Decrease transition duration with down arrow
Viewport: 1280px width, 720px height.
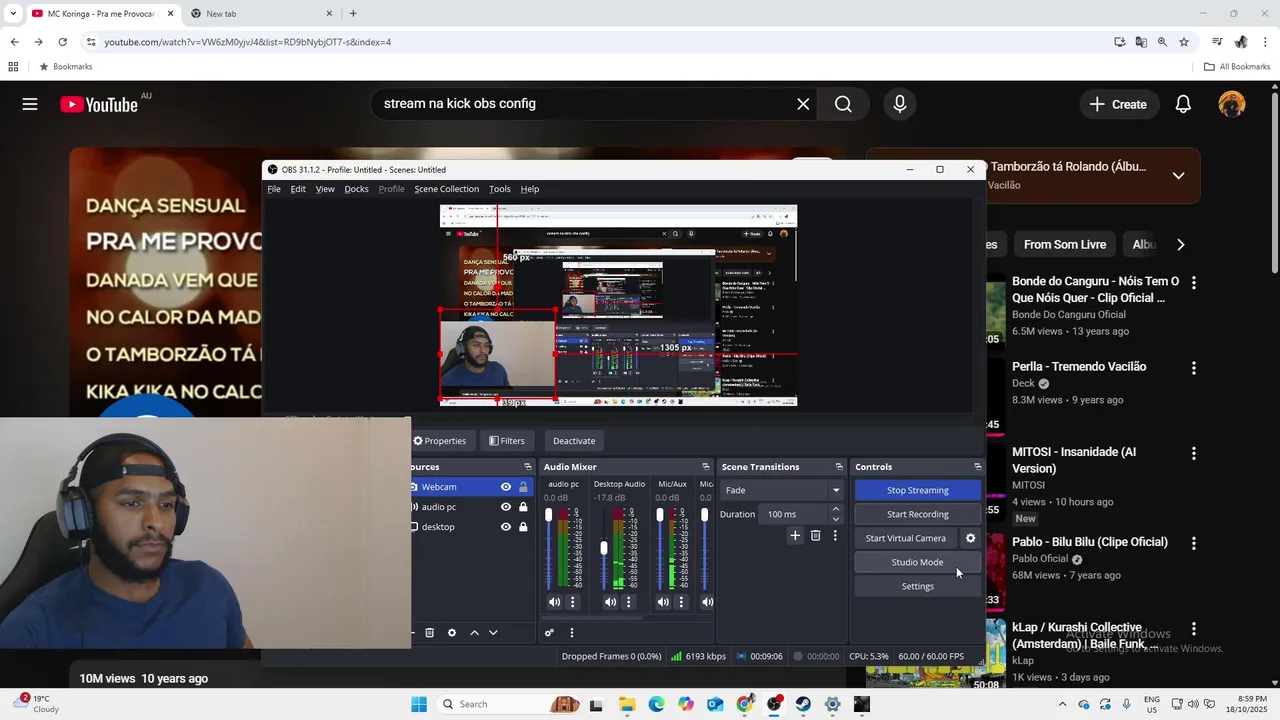point(836,519)
